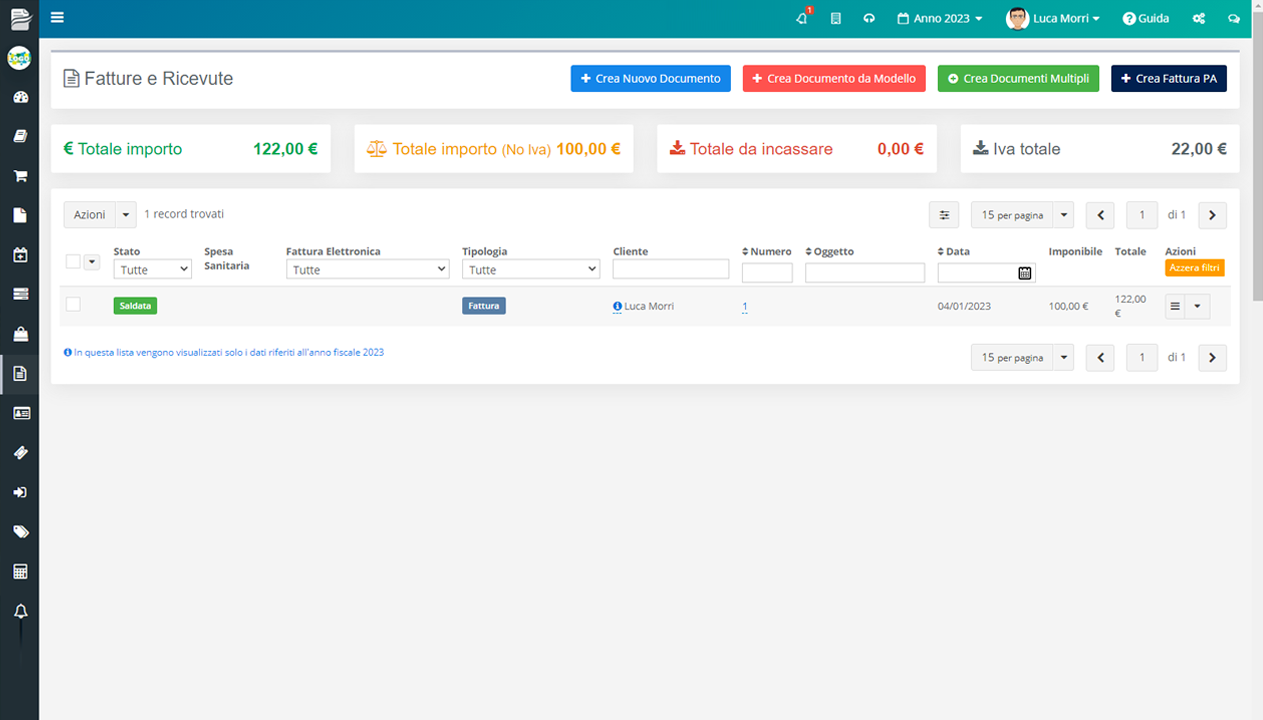
Task: Click Crea Documento da Modello button
Action: pyautogui.click(x=834, y=79)
